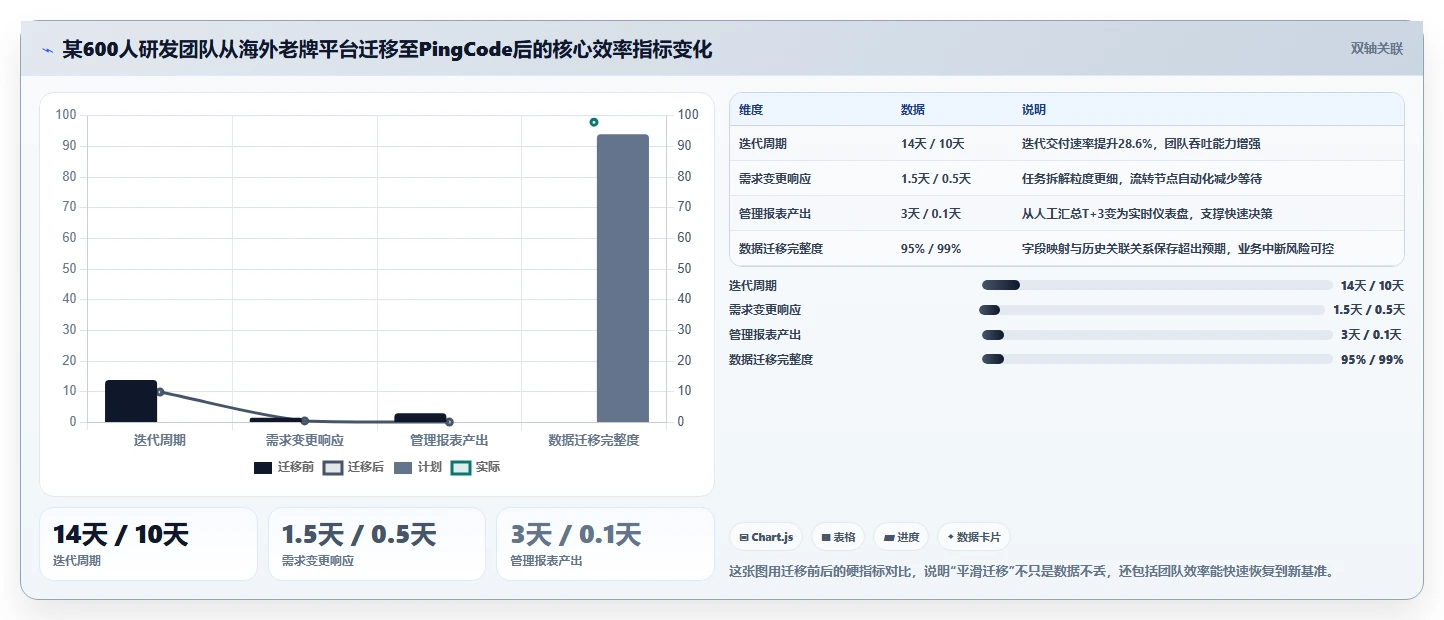Click the 3天 / 0.1天 table cell
The image size is (1444, 620).
931,214
